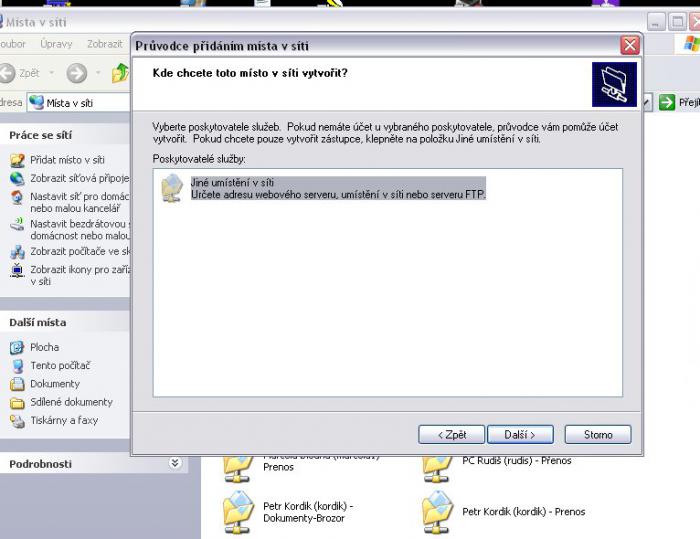700x539 pixels.
Task: Open the 'Tiskárny a faxy' icon
Action: (x=17, y=421)
